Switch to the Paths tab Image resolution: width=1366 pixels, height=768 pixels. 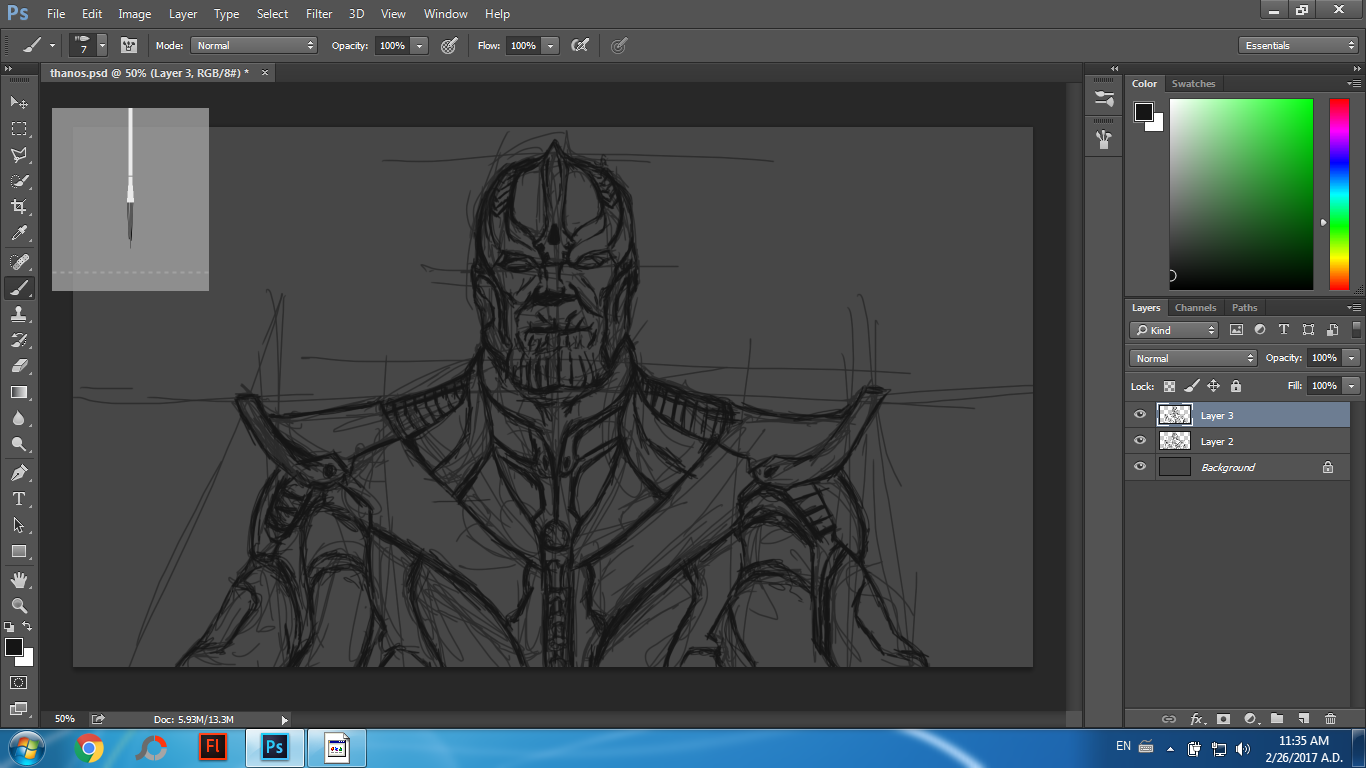(x=1245, y=308)
